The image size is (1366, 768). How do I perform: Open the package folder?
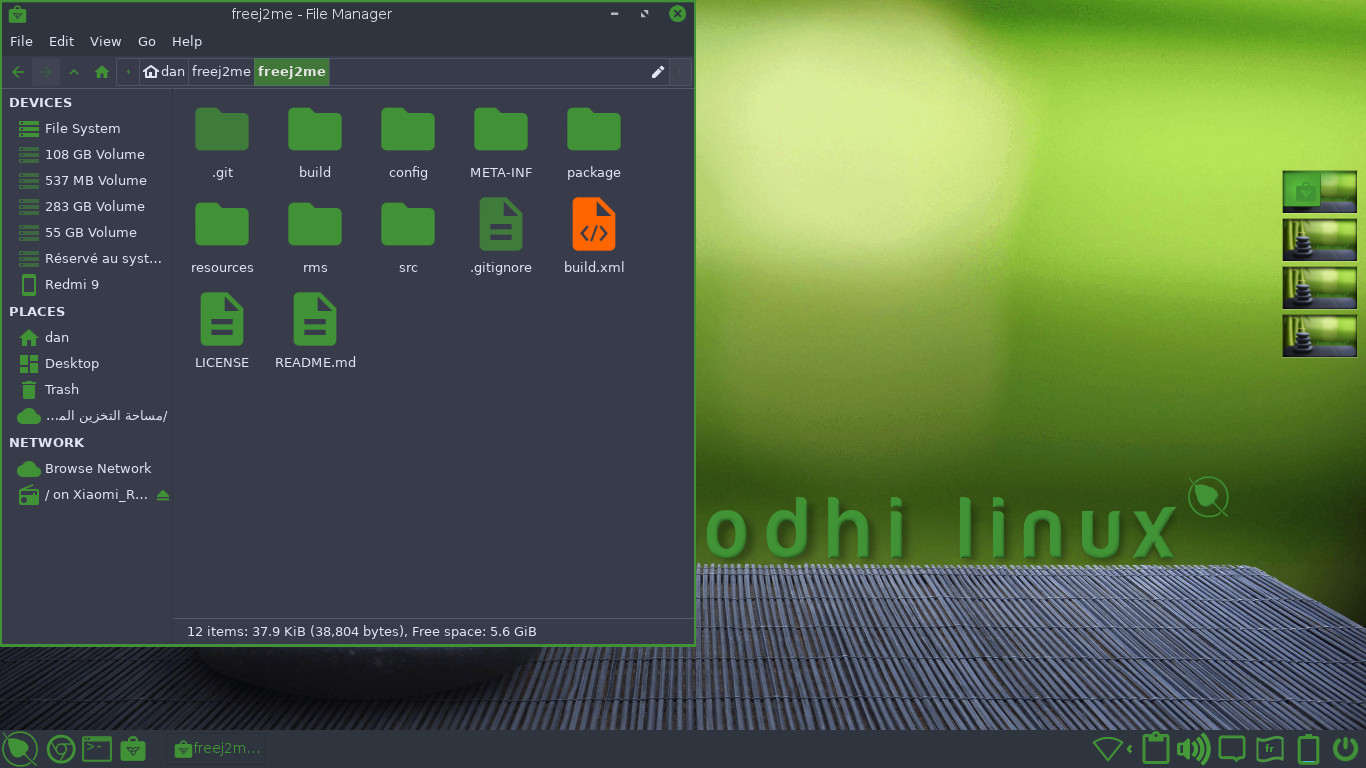tap(594, 143)
